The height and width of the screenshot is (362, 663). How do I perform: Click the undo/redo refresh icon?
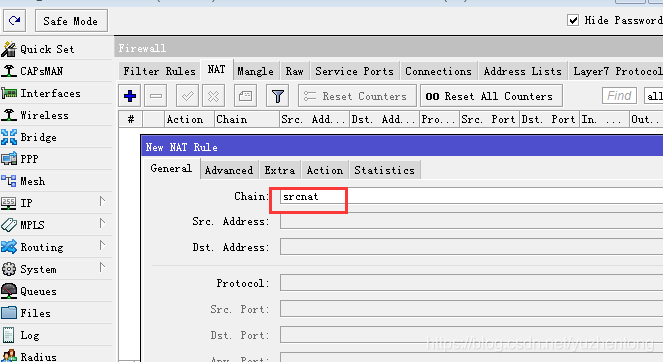[14, 21]
